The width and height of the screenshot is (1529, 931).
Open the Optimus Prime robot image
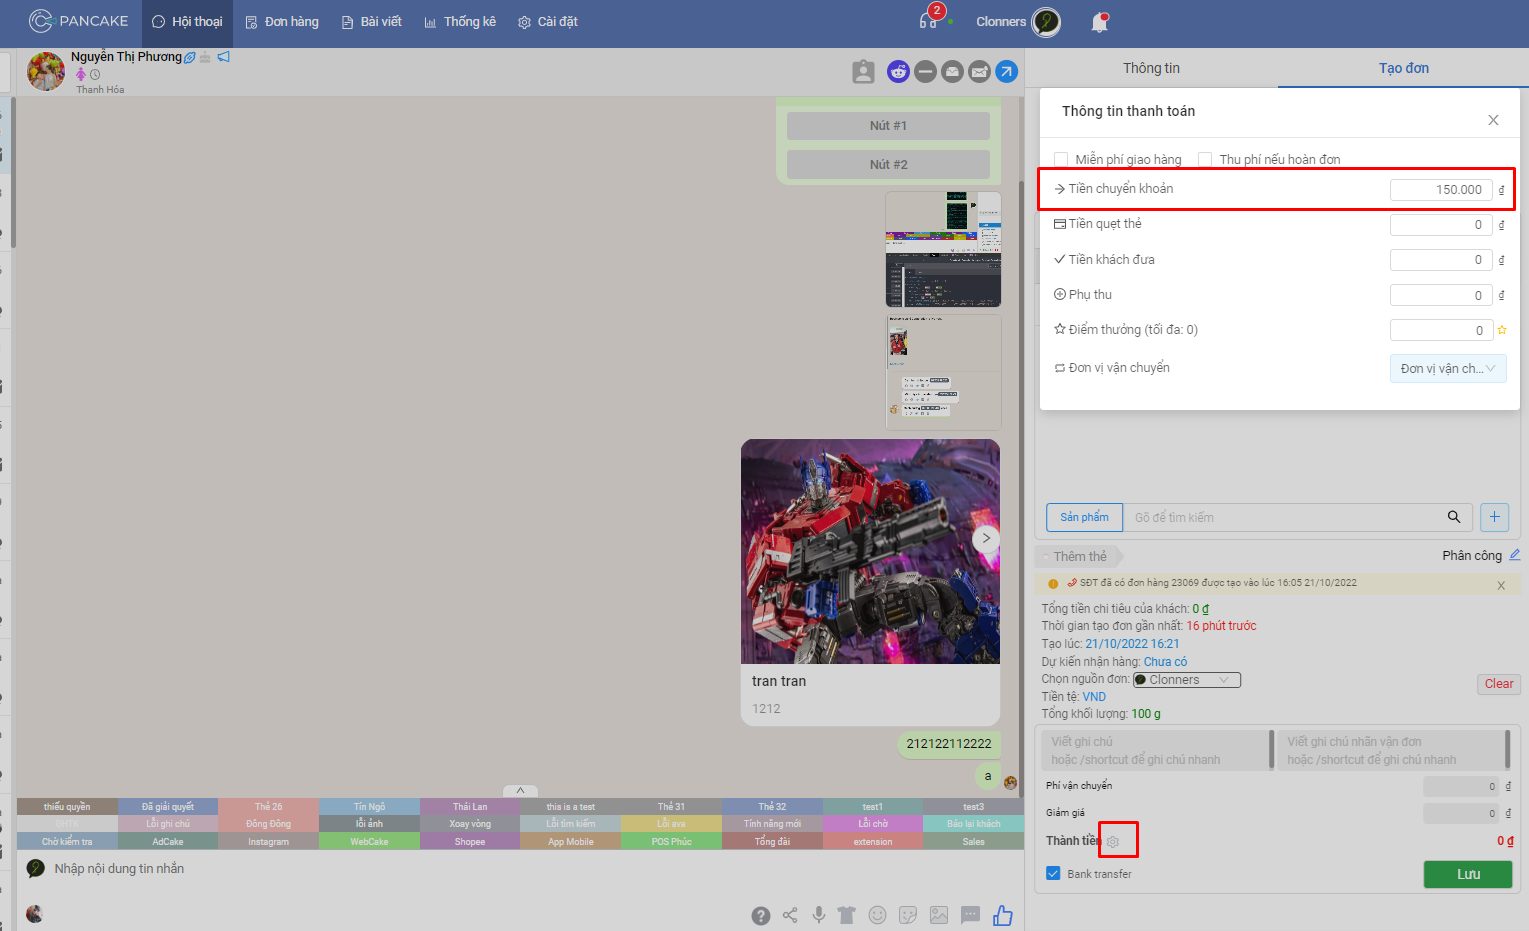870,551
